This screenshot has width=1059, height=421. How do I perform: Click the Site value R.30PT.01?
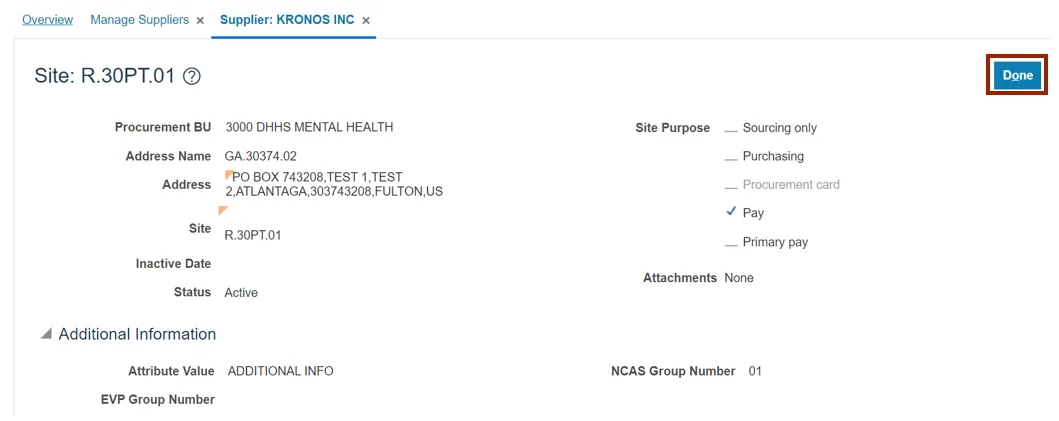[x=253, y=235]
